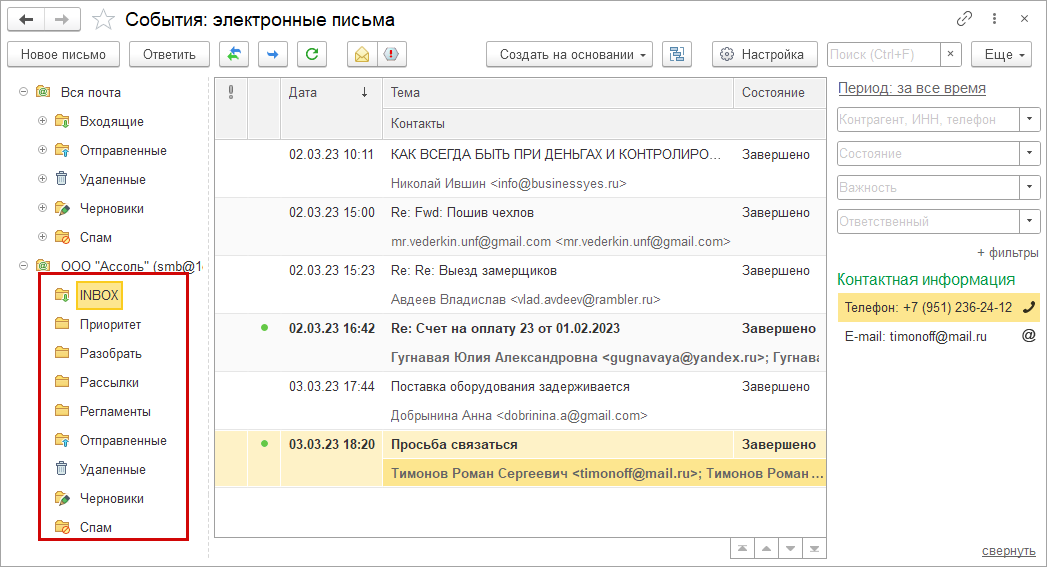Expand the Входящие folder under Вся почта
The width and height of the screenshot is (1047, 567).
click(42, 122)
